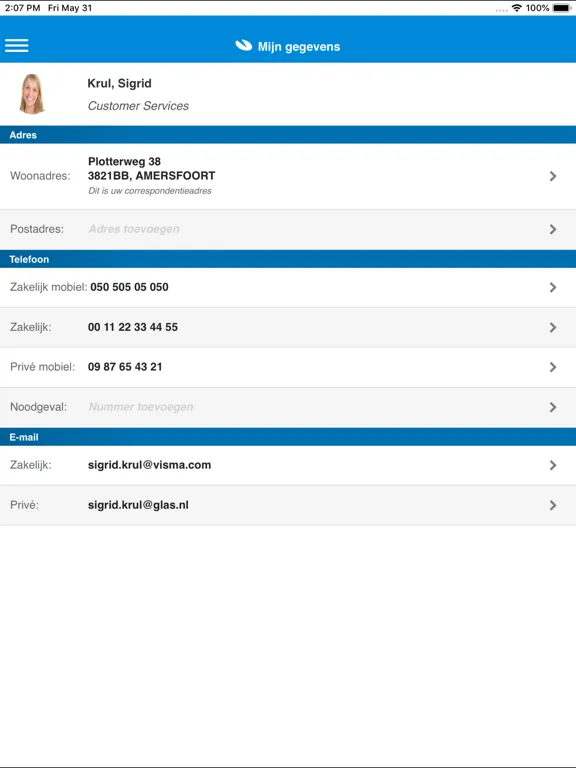Tap 'Dit is uw correspondentieadres' note
Screen dimensions: 576x768
coord(150,191)
